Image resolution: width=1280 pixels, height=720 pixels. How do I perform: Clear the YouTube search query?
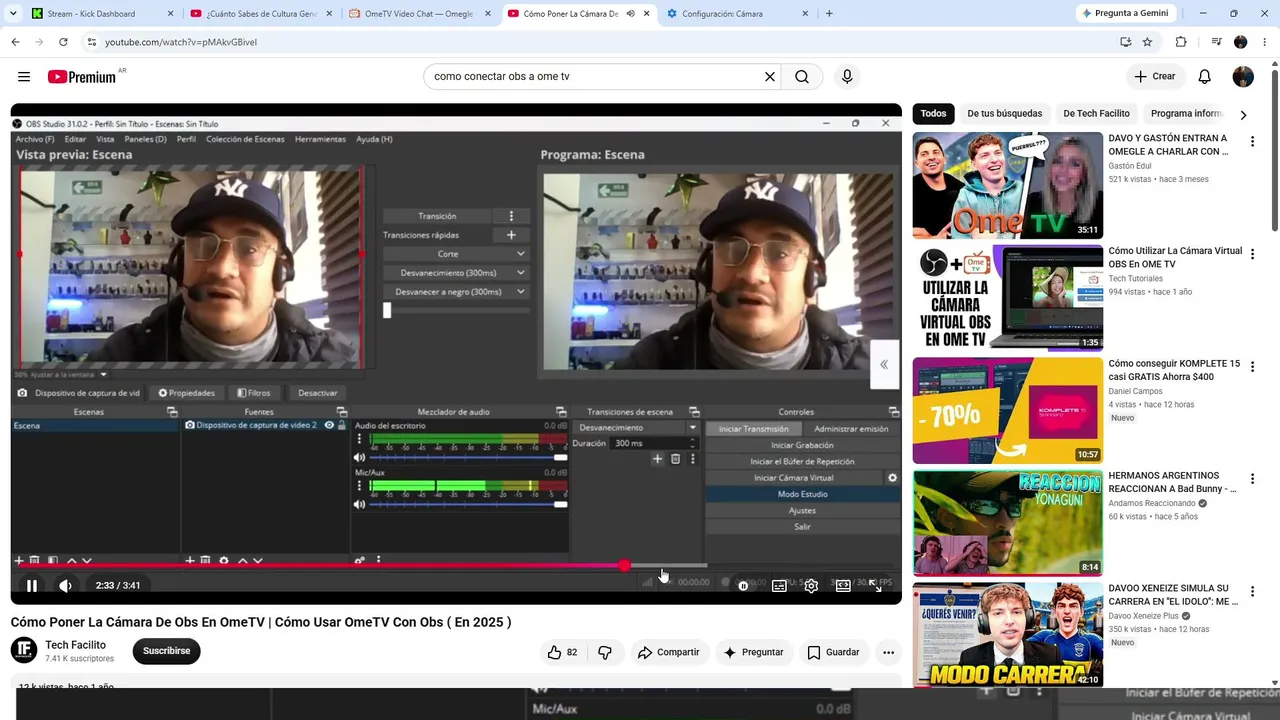tap(770, 77)
